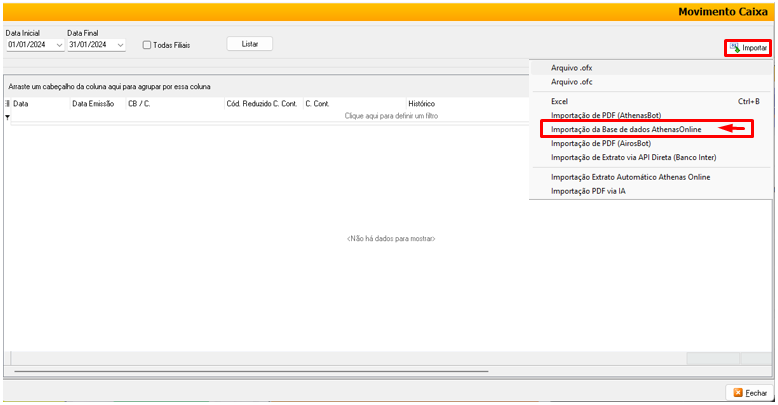Click the grid column chooser icon left of Data
Viewport: 778px width, 405px height.
[x=8, y=103]
